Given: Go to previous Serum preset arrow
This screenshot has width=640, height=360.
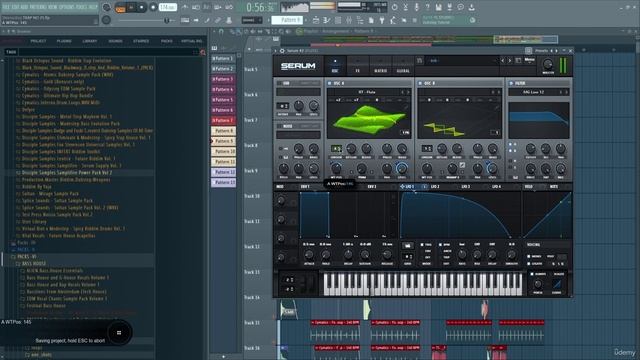Looking at the screenshot, I should [503, 60].
